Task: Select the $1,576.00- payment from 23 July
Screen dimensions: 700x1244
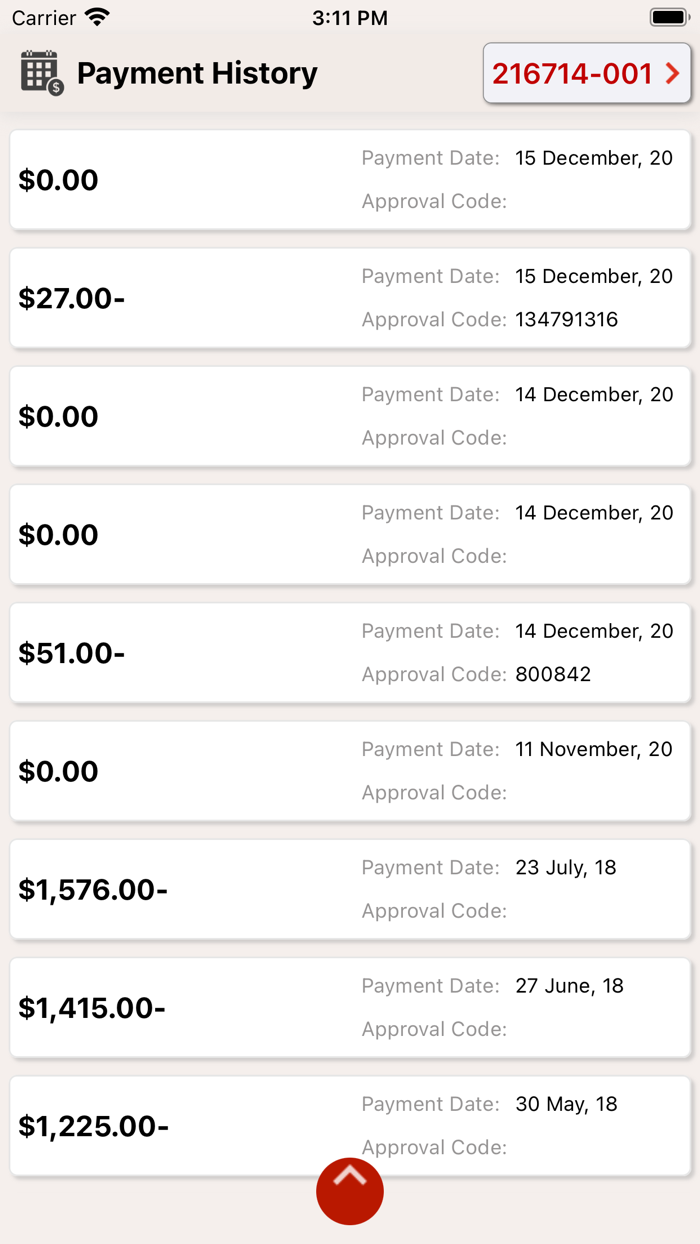Action: coord(350,889)
